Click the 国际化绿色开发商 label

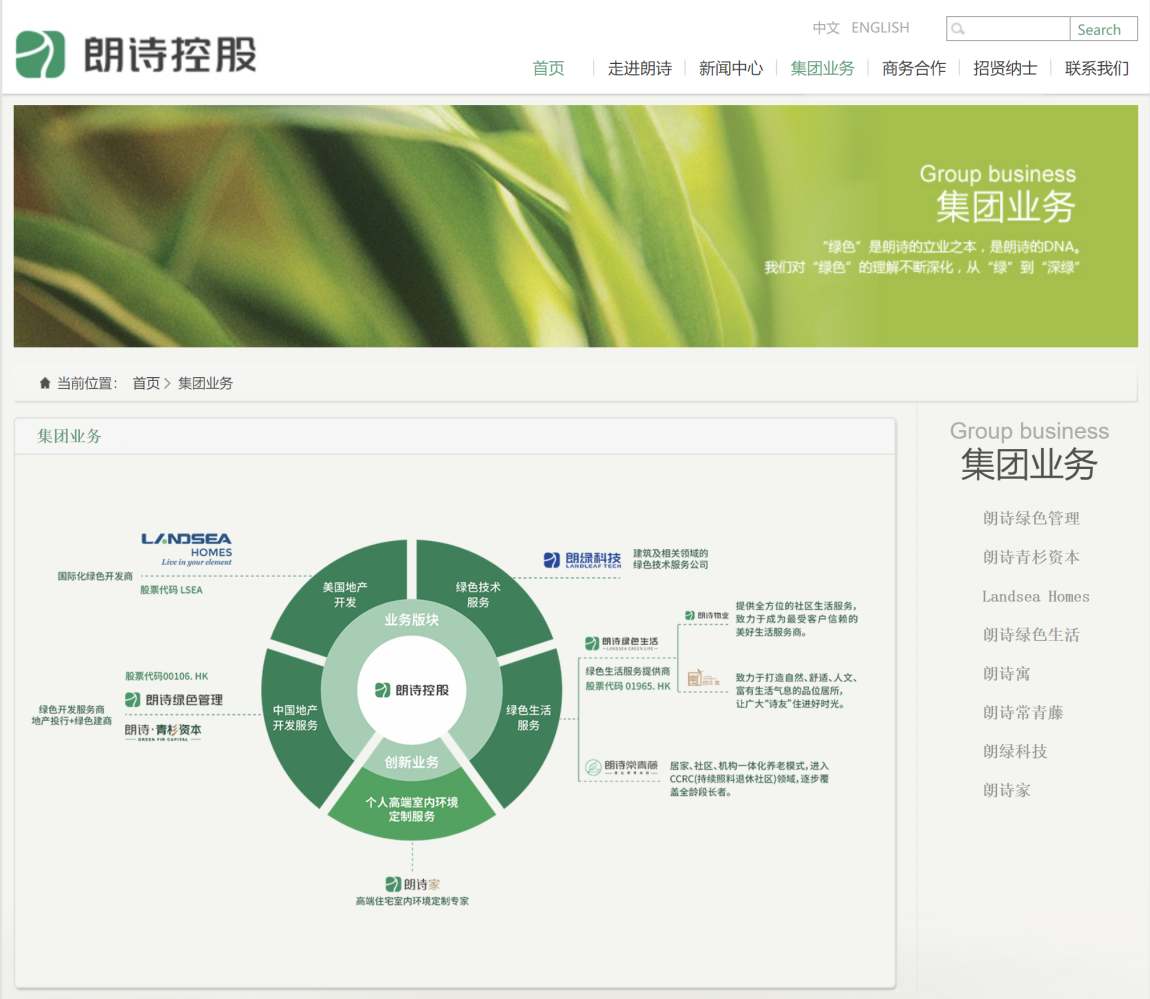(x=95, y=577)
